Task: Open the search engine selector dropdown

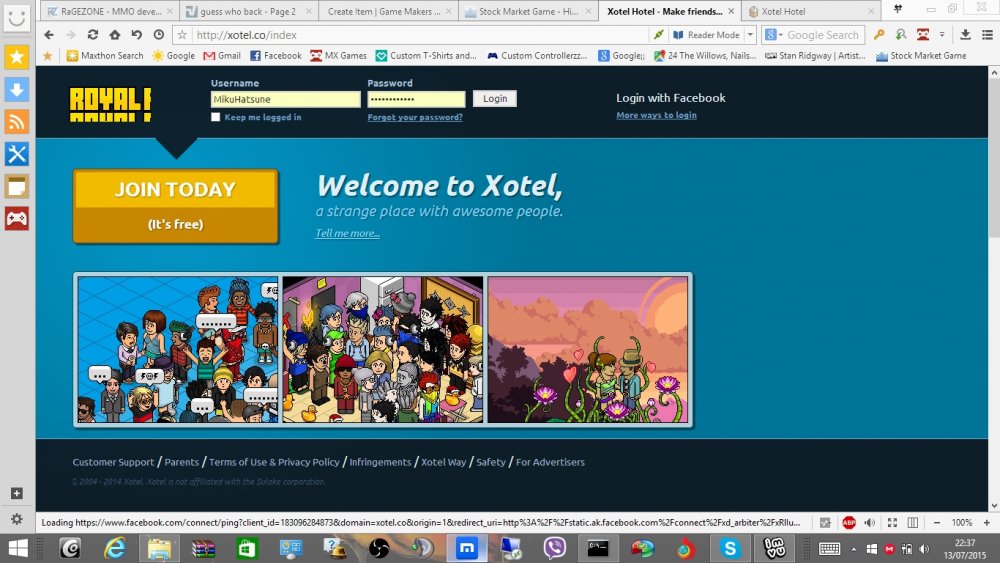Action: pyautogui.click(x=774, y=35)
